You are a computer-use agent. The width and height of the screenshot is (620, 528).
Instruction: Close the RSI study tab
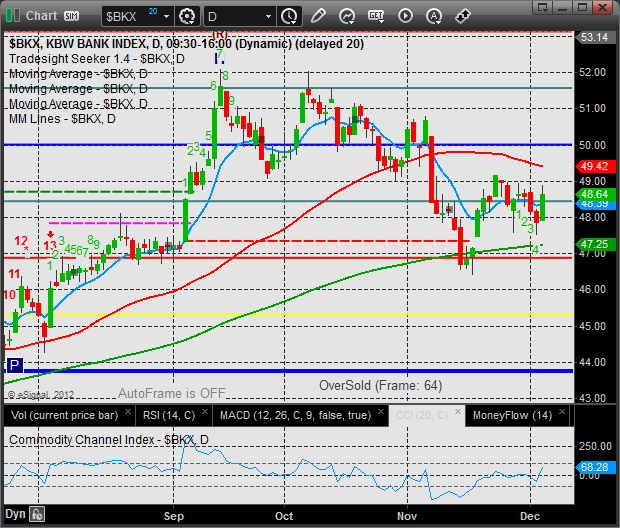(205, 411)
